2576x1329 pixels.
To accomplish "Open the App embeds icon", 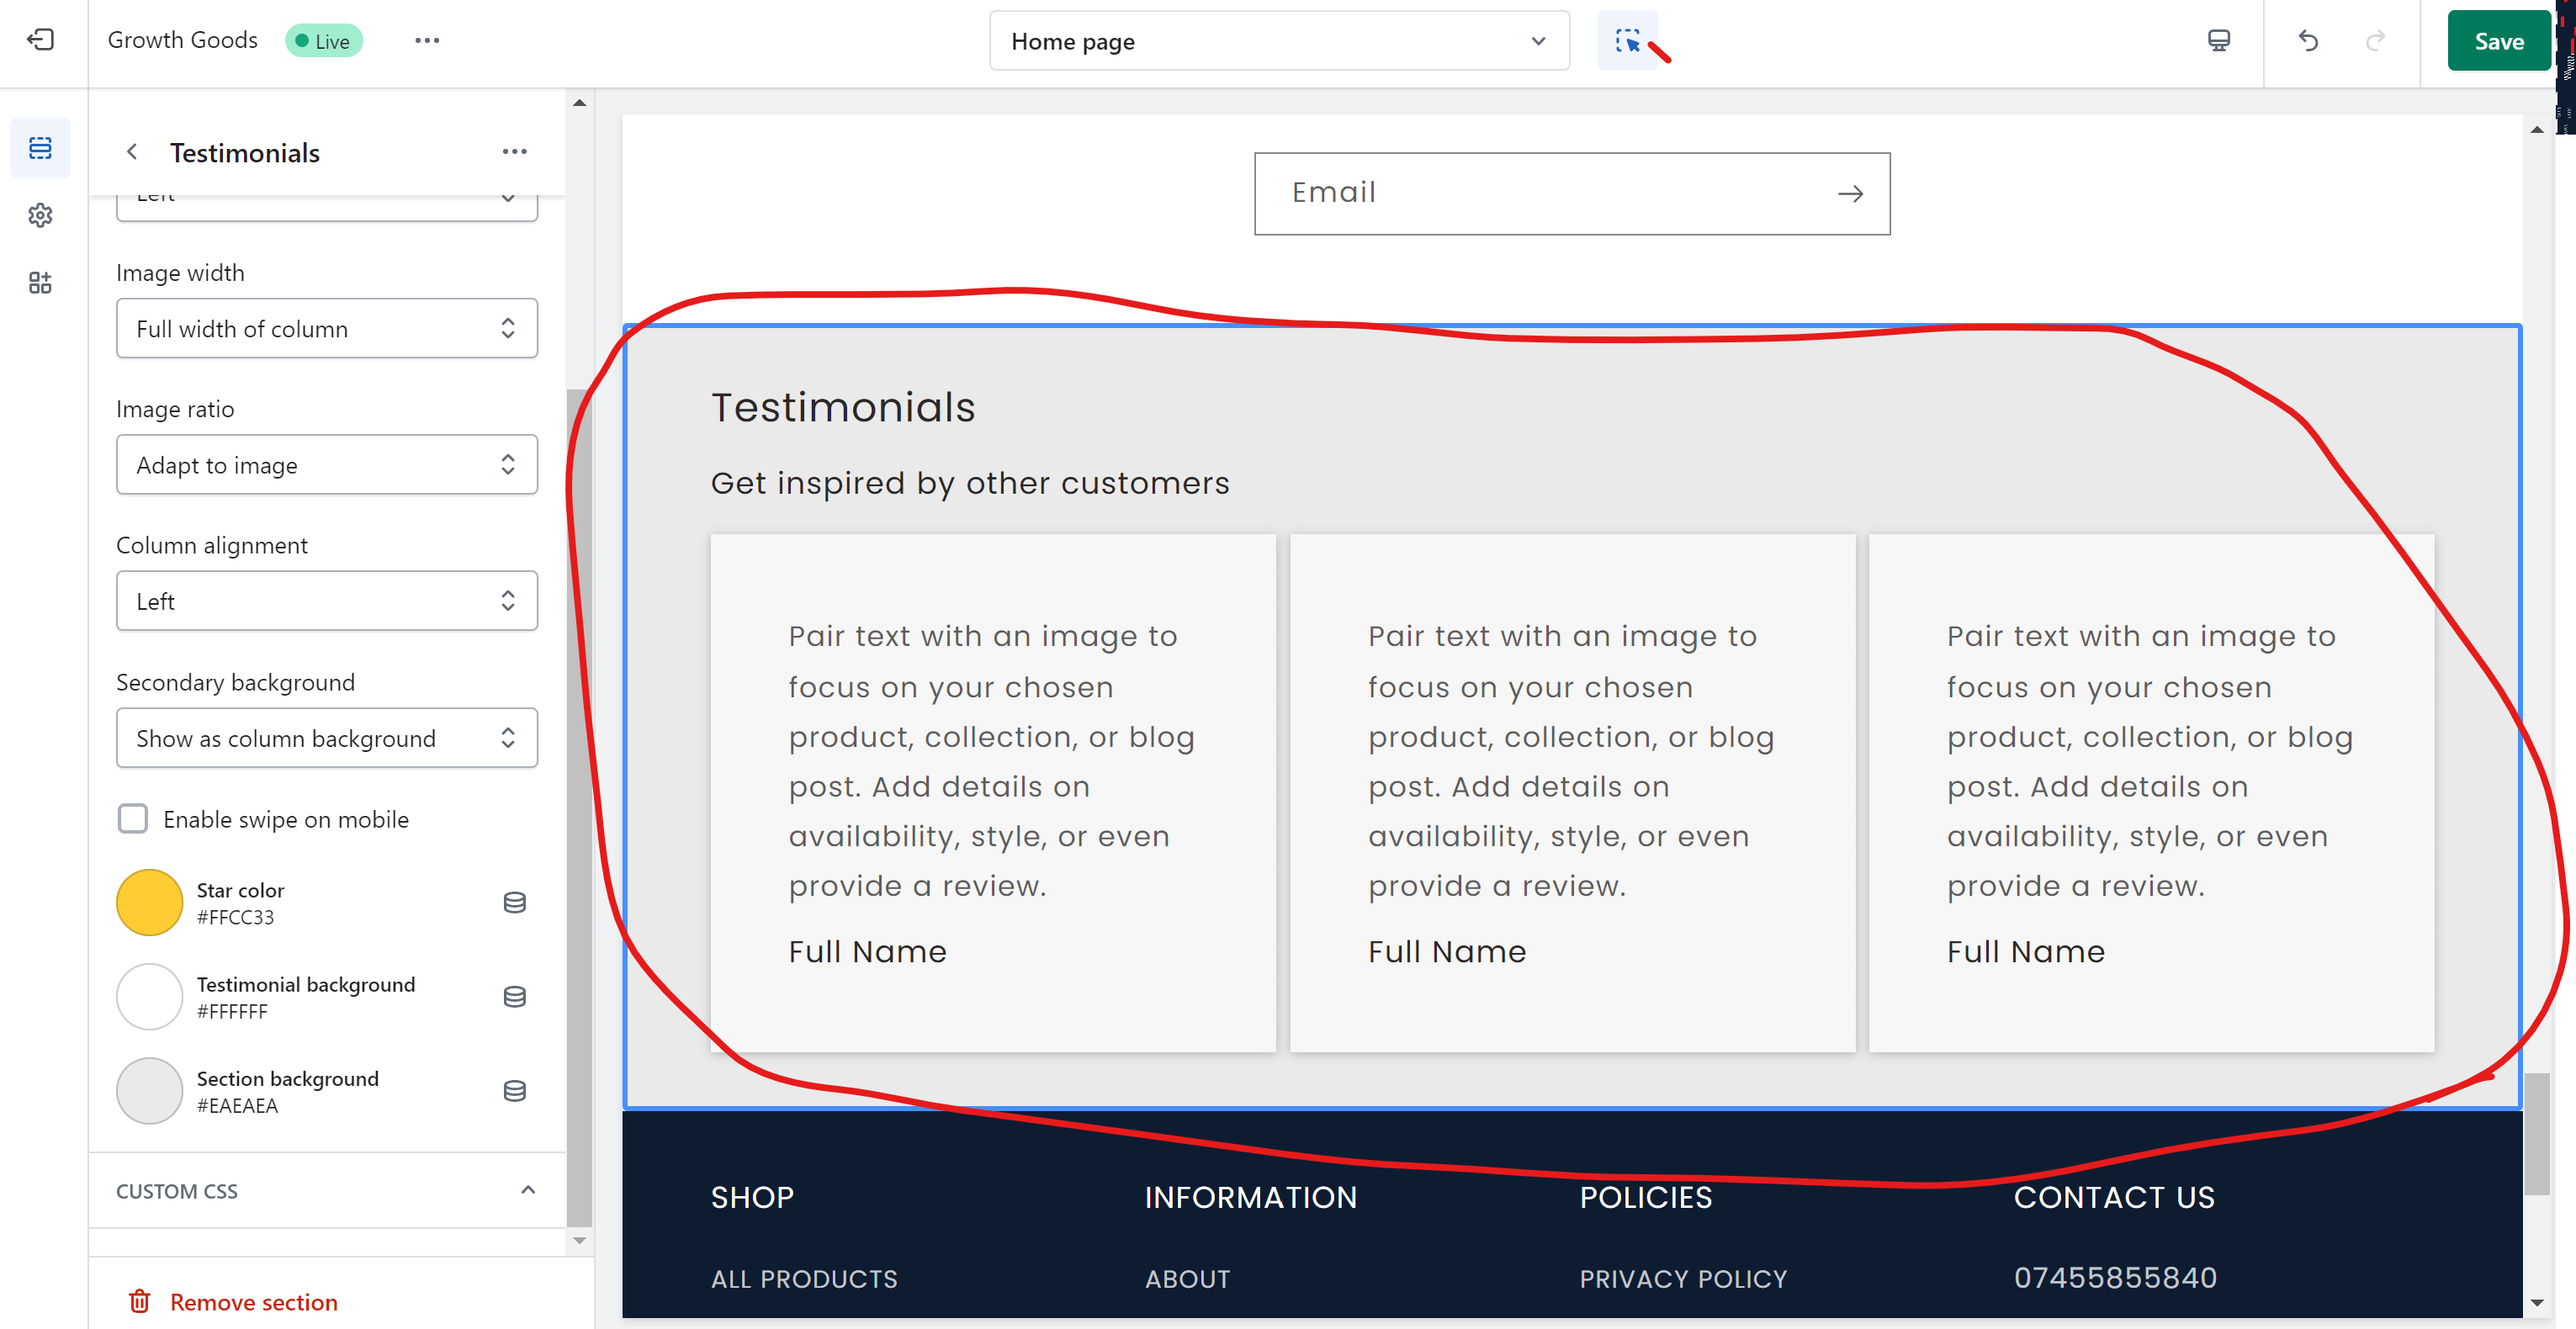I will 40,283.
